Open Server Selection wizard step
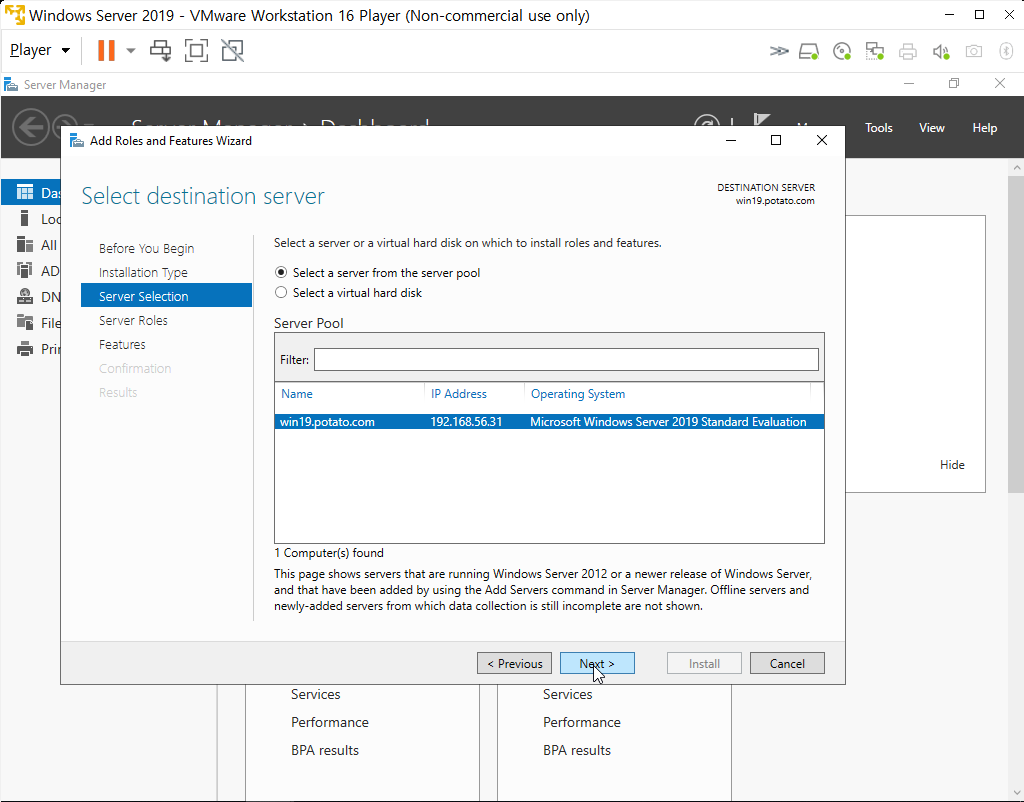The width and height of the screenshot is (1024, 802). click(x=167, y=296)
